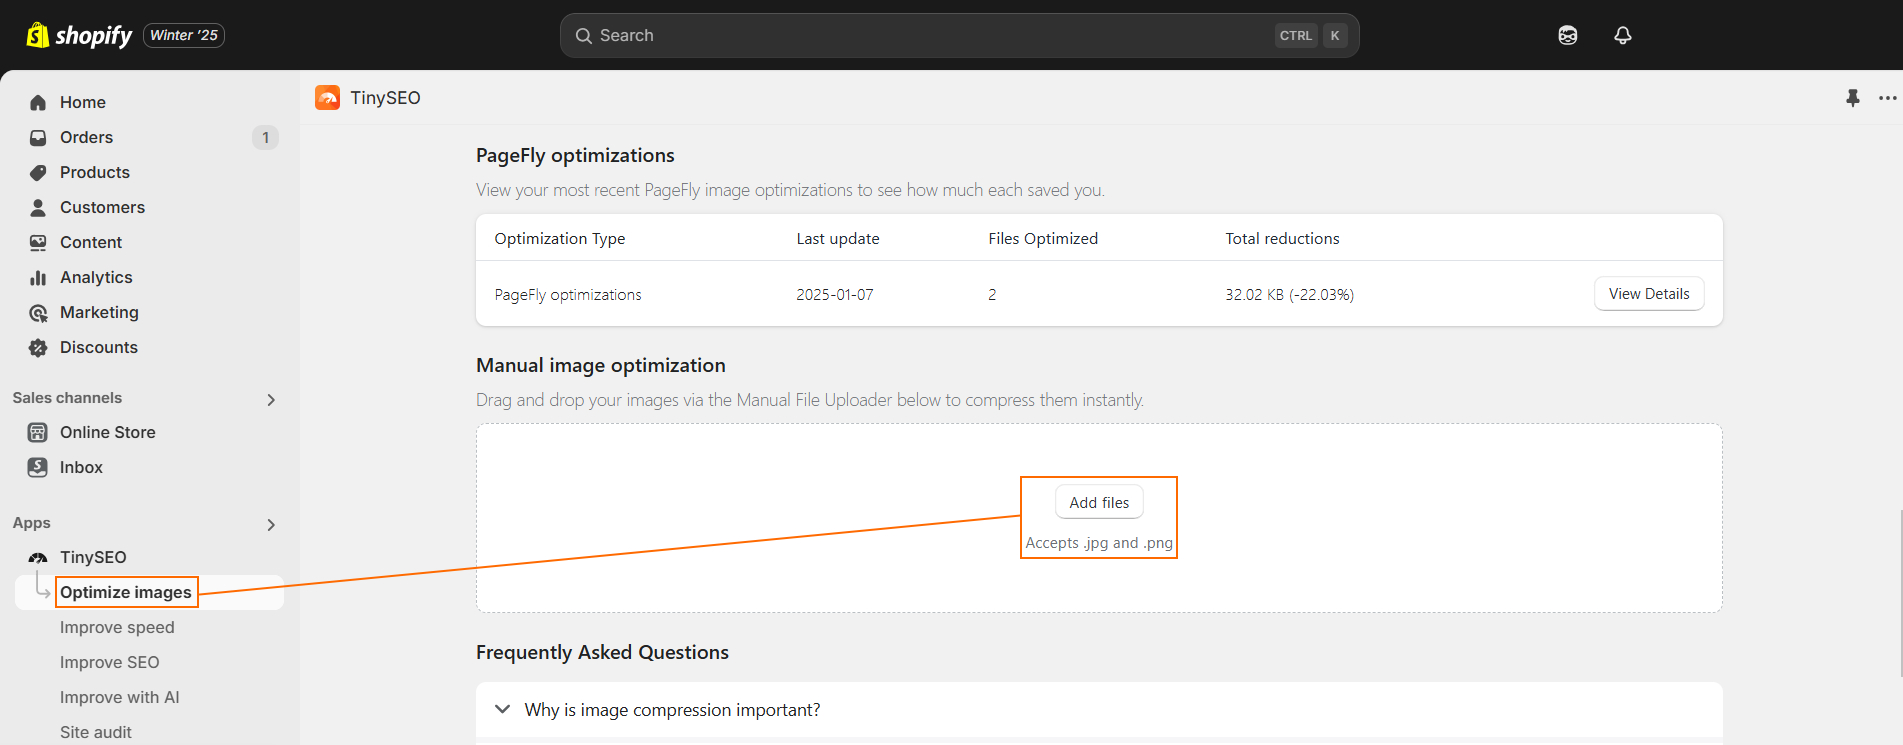Image resolution: width=1903 pixels, height=745 pixels.
Task: Click the Last update column header
Action: click(x=838, y=238)
